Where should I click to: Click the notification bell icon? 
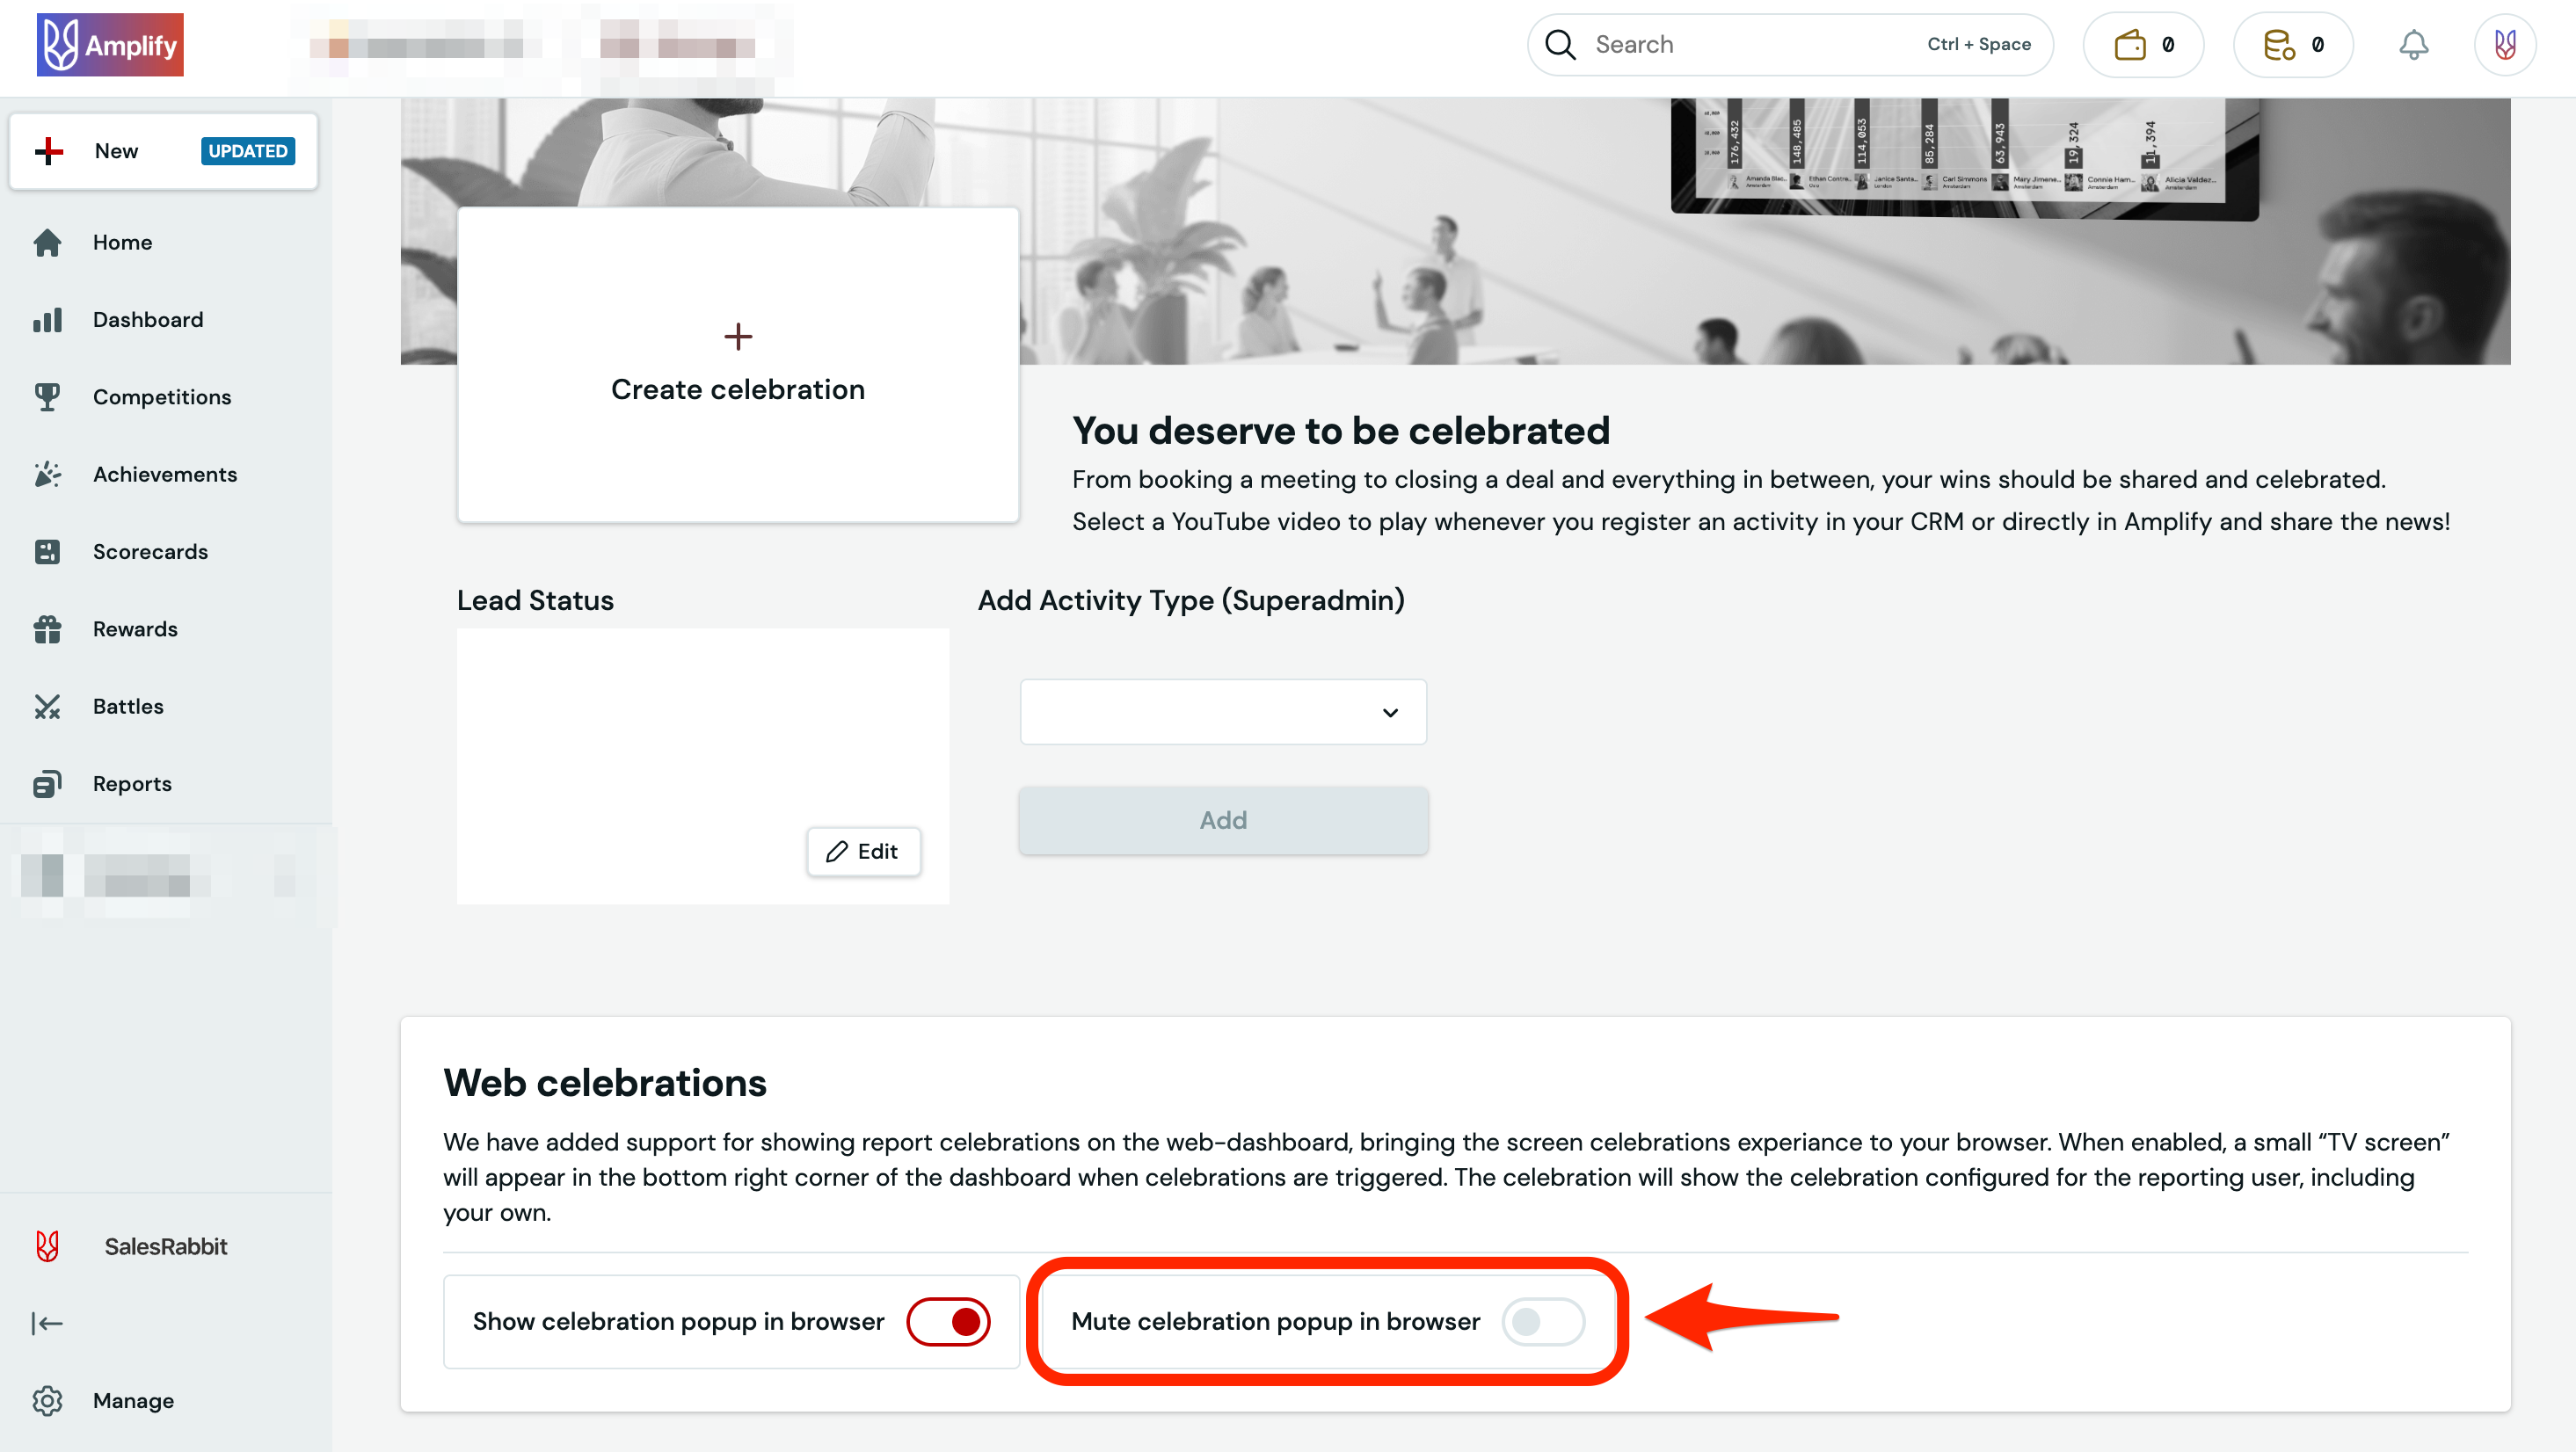coord(2413,45)
